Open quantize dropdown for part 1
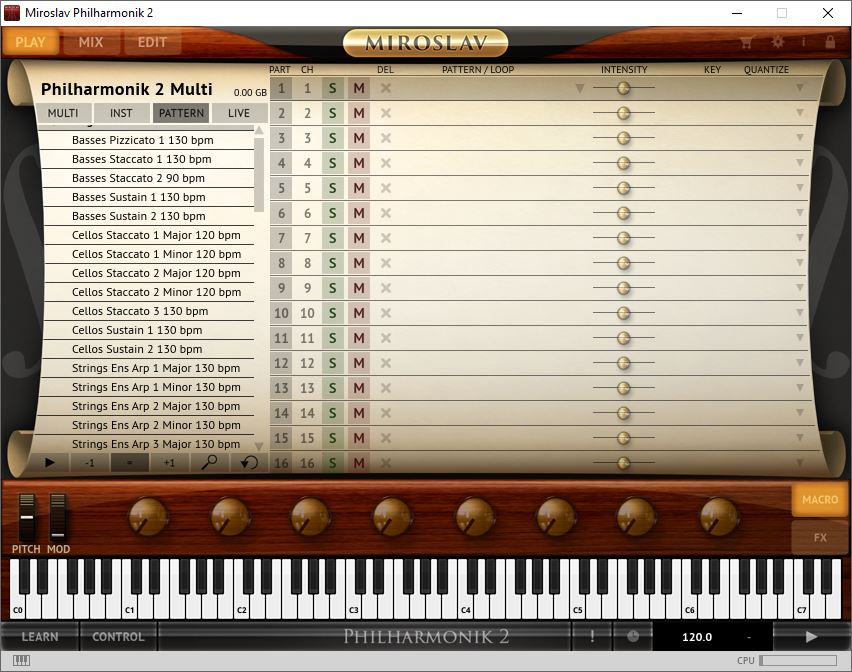Viewport: 852px width, 672px height. tap(800, 88)
